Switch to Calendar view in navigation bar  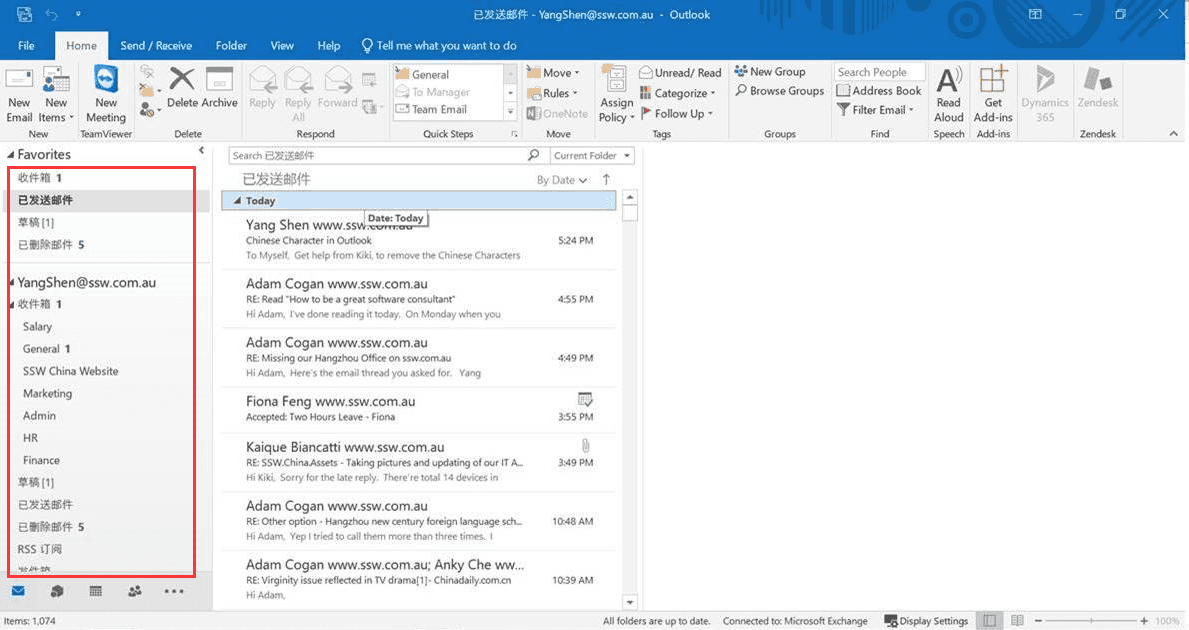[x=96, y=591]
